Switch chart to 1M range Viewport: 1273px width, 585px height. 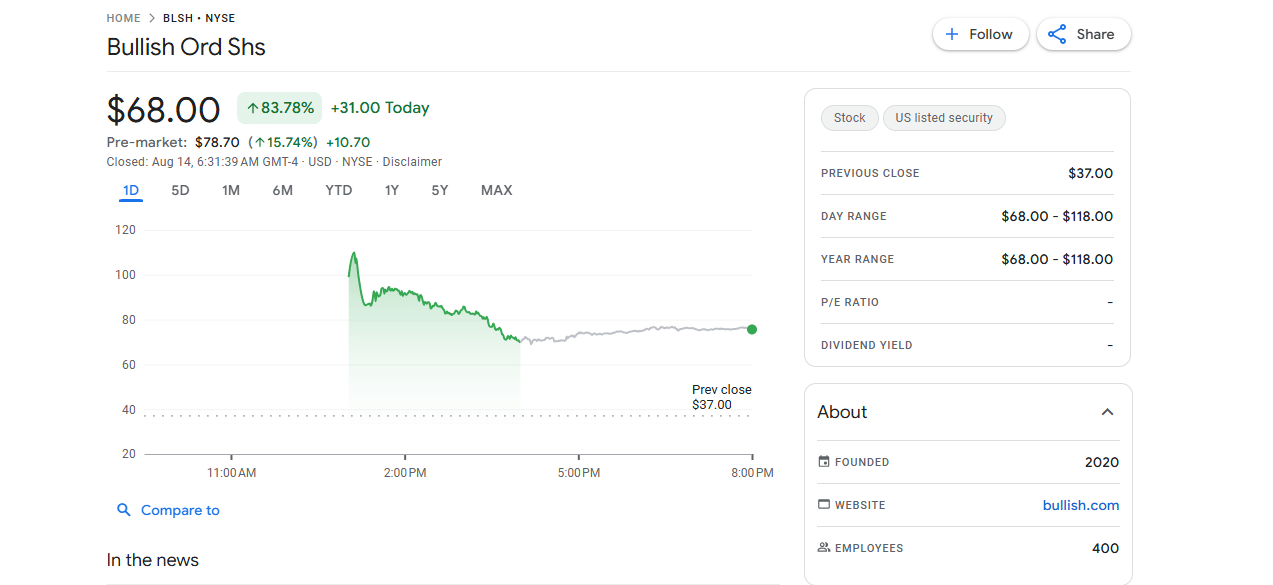[x=231, y=190]
